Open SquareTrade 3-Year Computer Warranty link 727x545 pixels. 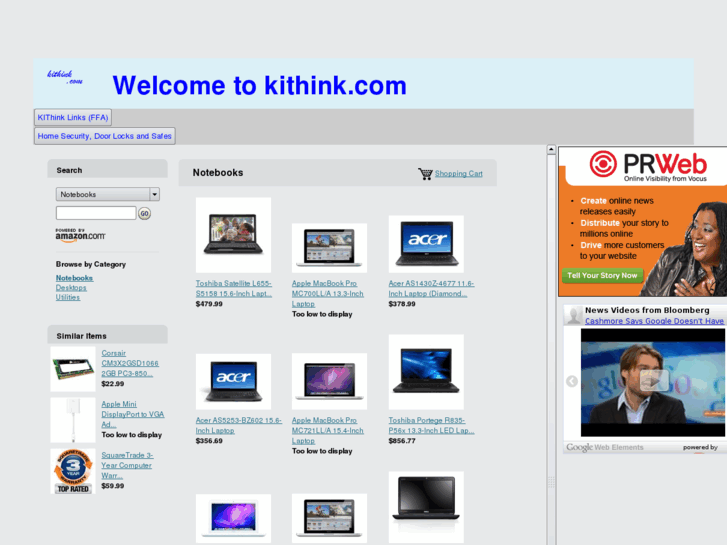pos(128,465)
